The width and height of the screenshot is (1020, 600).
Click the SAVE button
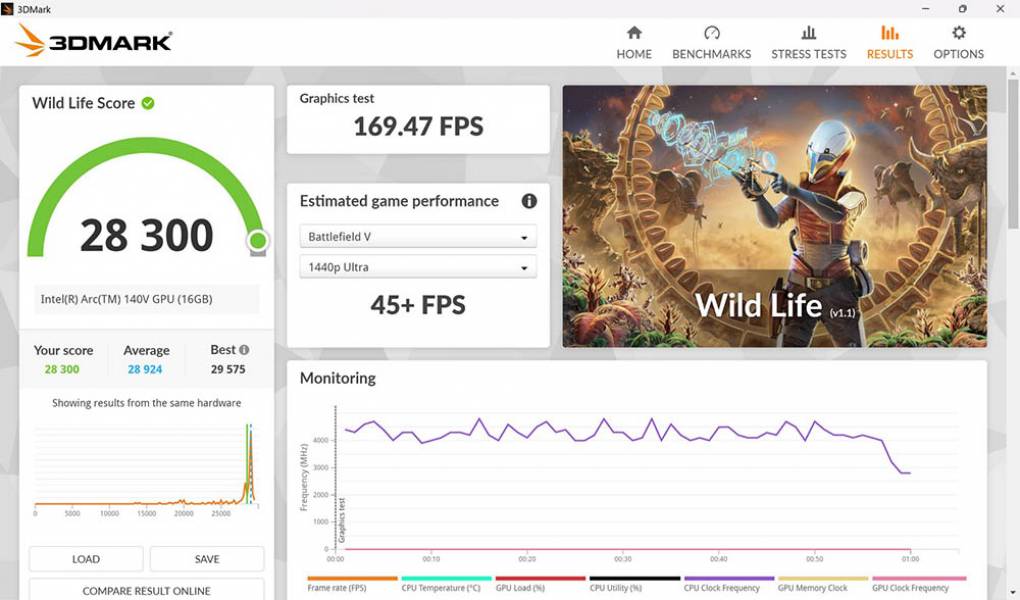tap(207, 559)
